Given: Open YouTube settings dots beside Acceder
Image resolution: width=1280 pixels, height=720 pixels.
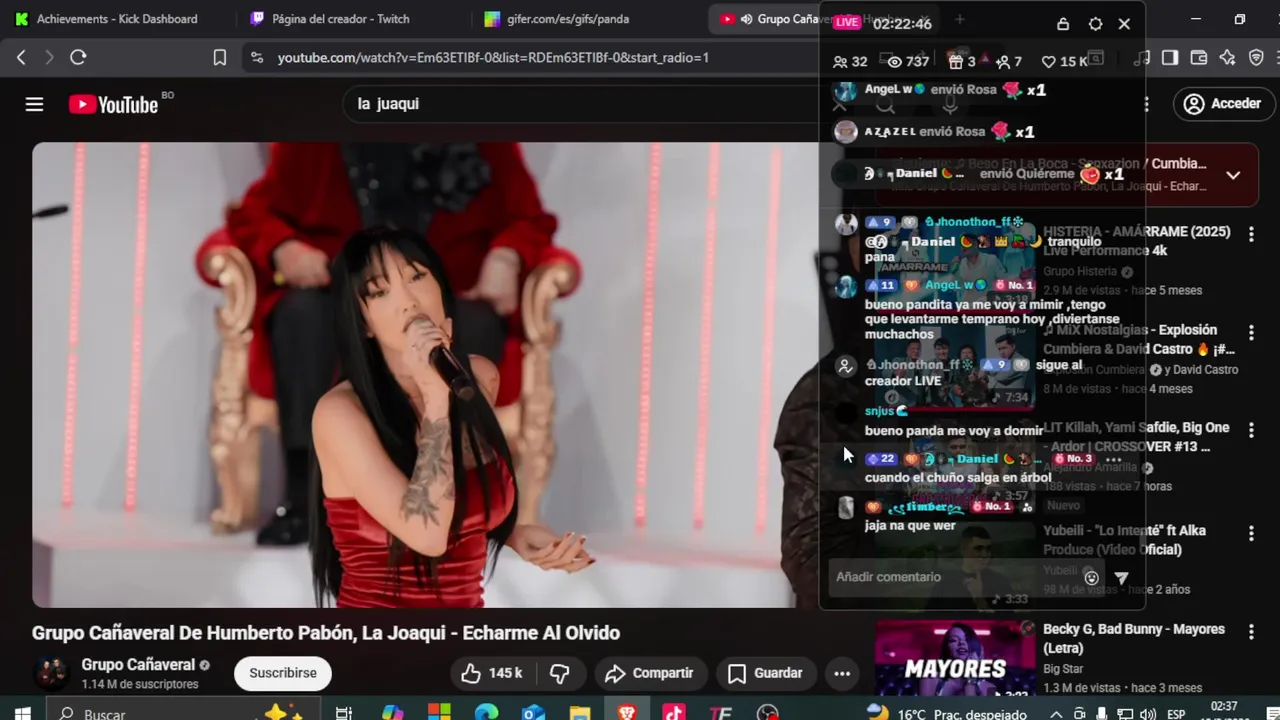Looking at the screenshot, I should (x=1146, y=103).
